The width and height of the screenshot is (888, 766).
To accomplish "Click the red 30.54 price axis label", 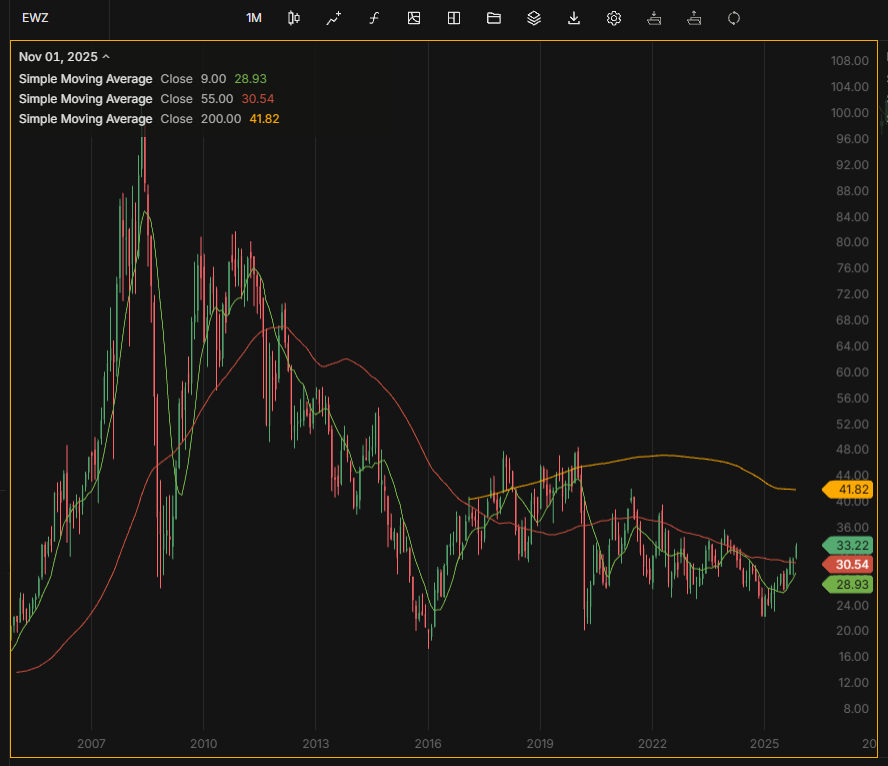I will tap(851, 565).
